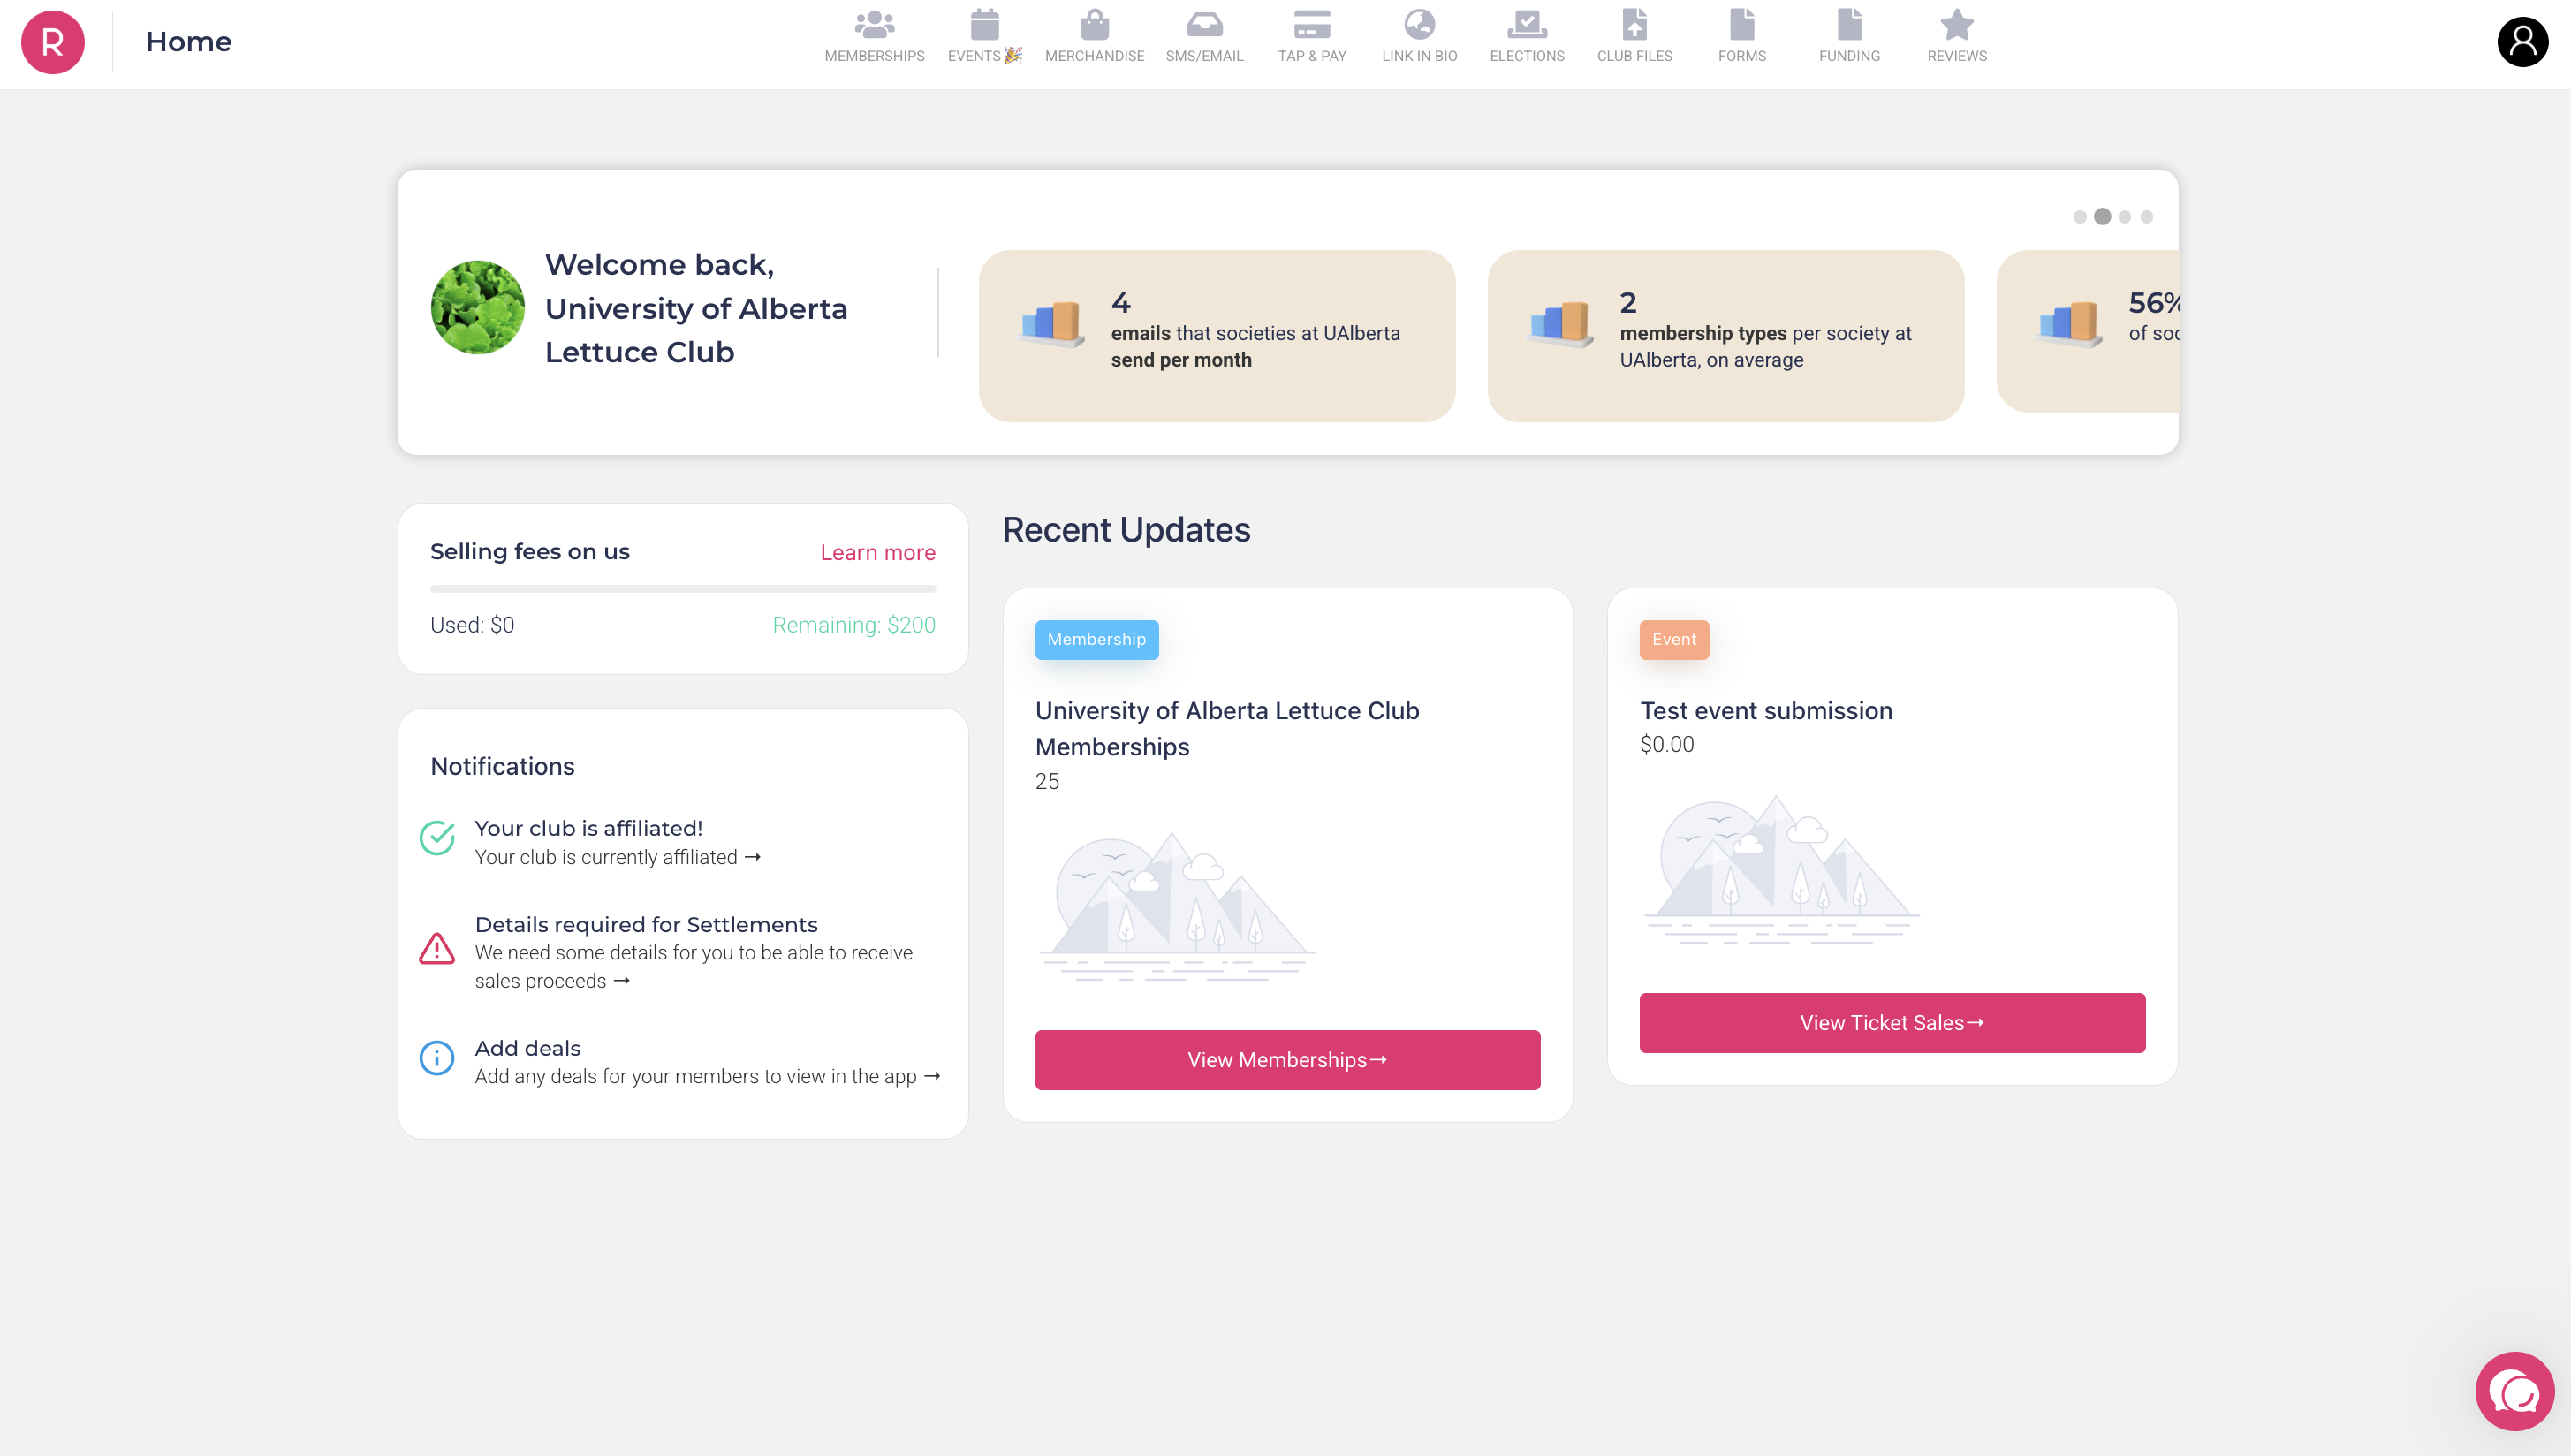Image resolution: width=2571 pixels, height=1456 pixels.
Task: Click the View Memberships button
Action: 1287,1060
